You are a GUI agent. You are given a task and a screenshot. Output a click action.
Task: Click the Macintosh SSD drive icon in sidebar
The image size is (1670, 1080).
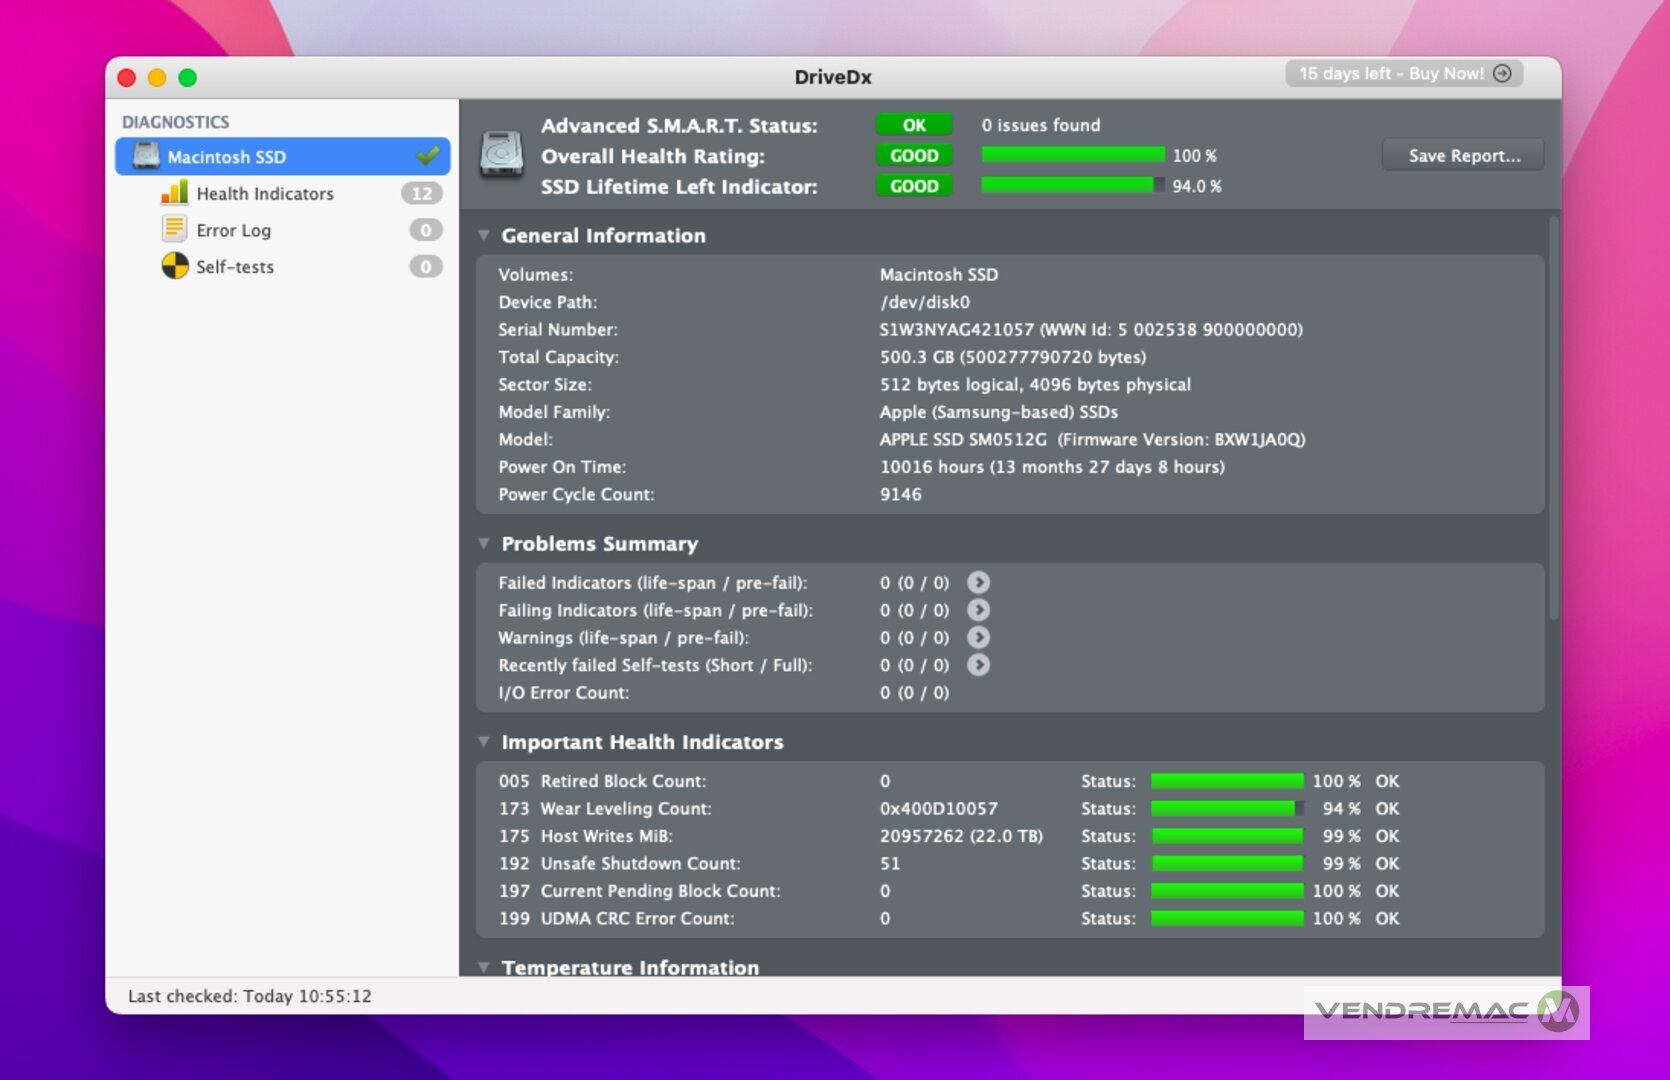[147, 156]
